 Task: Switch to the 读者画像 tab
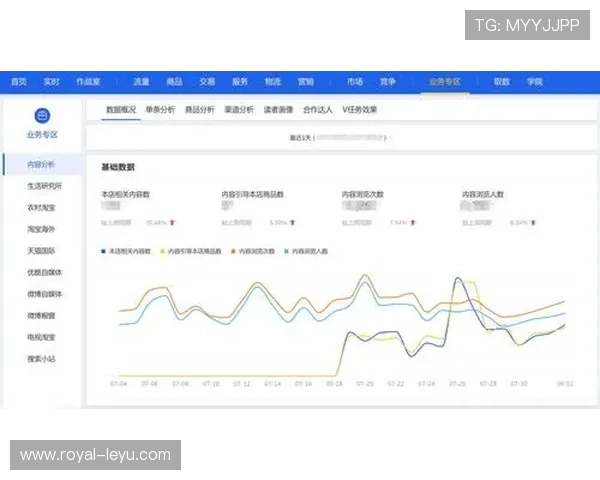[x=279, y=110]
